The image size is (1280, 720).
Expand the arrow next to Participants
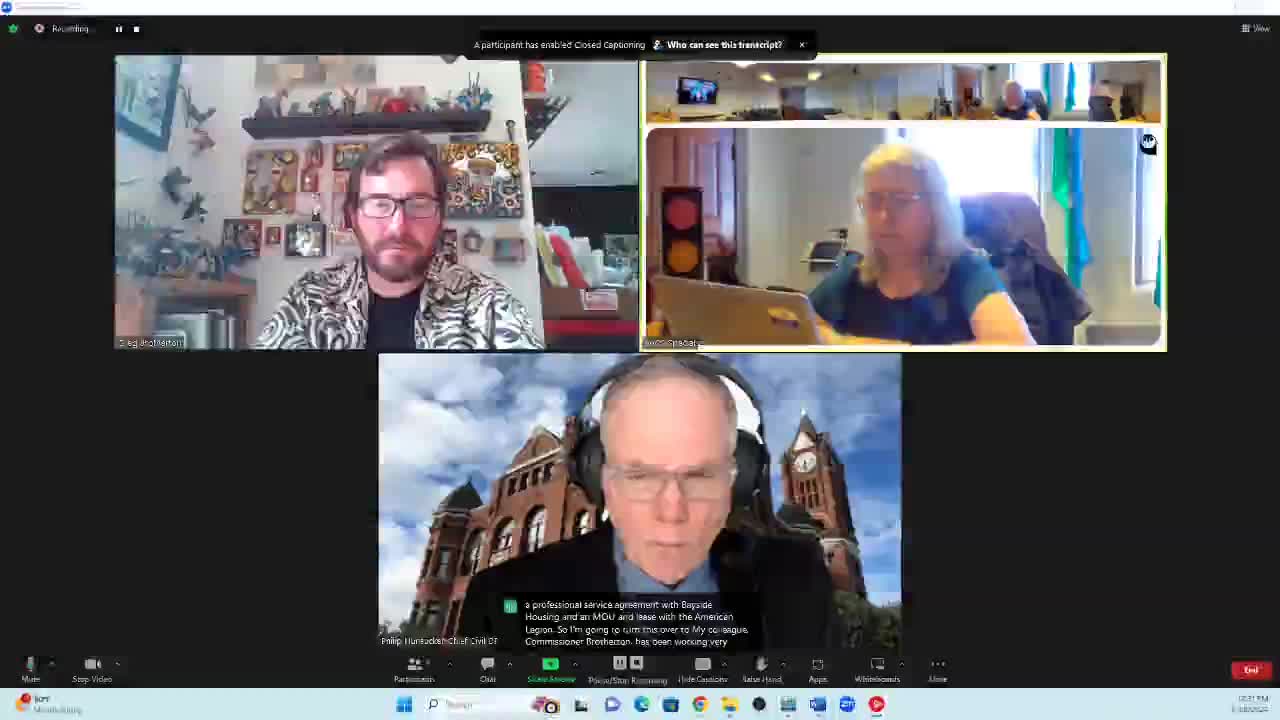[449, 663]
